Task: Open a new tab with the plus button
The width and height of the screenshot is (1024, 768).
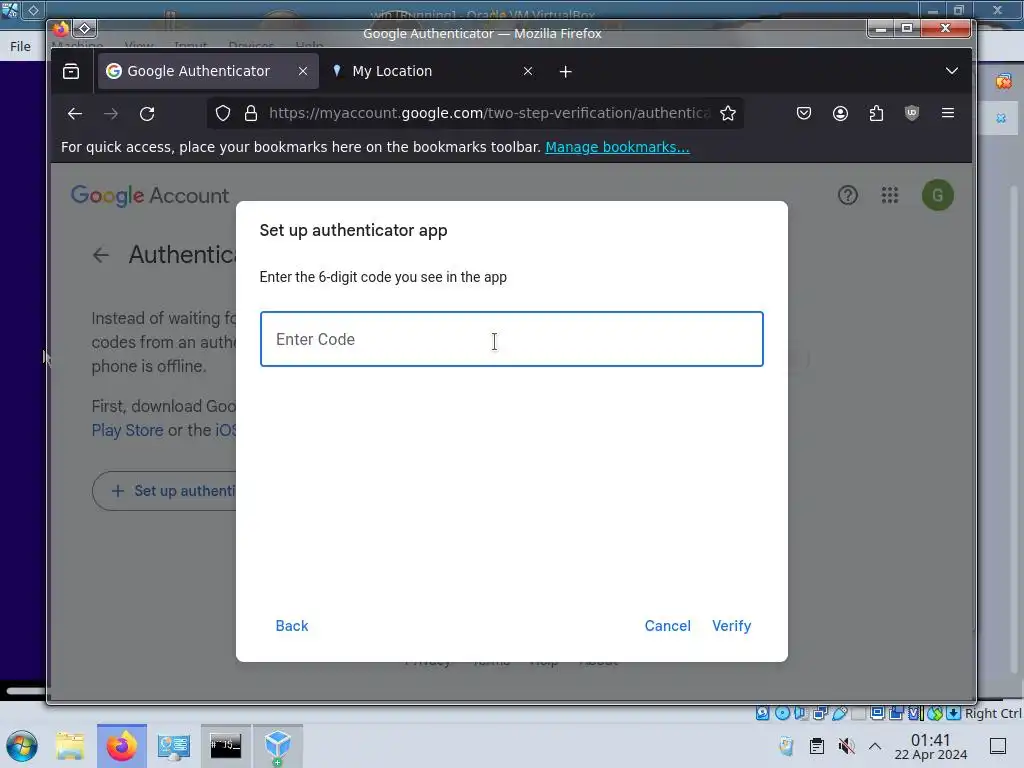Action: [x=566, y=72]
